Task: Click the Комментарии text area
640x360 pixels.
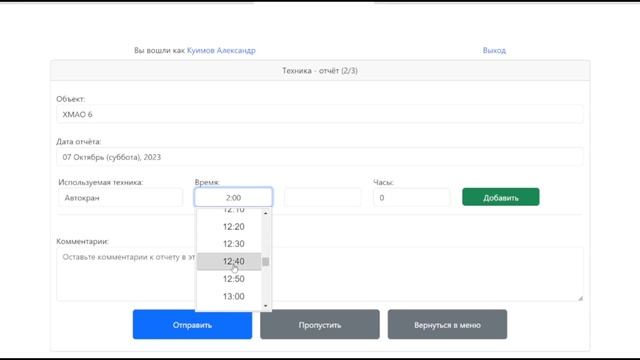Action: [320, 274]
